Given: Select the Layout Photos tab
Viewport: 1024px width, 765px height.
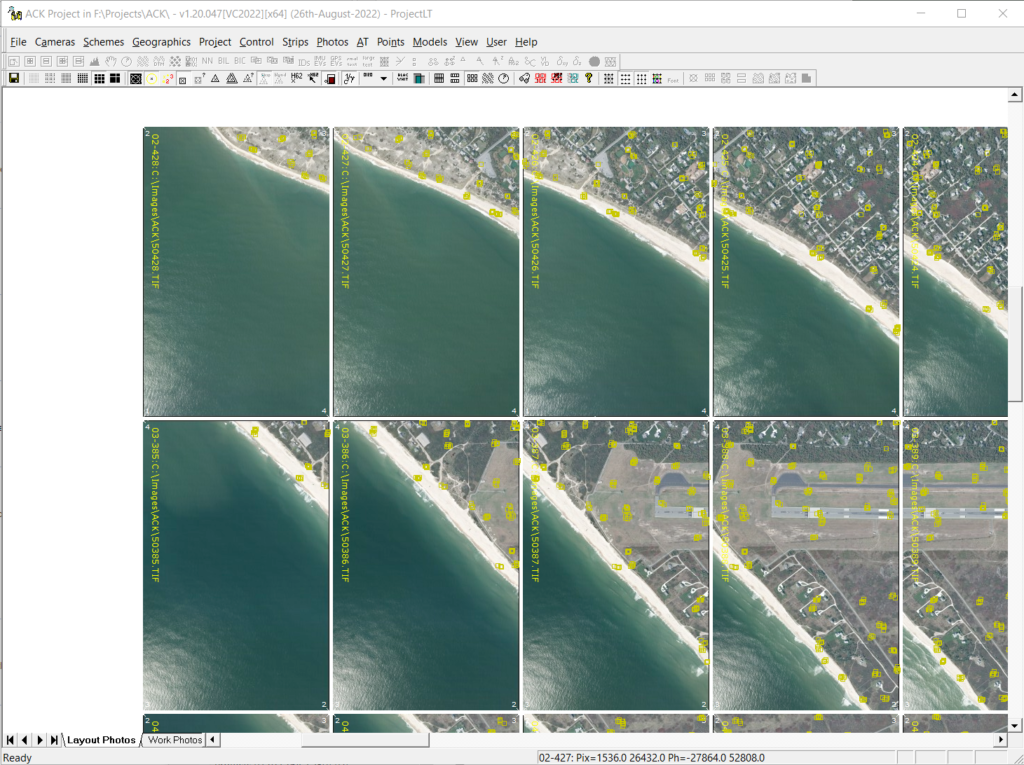Looking at the screenshot, I should click(x=101, y=740).
